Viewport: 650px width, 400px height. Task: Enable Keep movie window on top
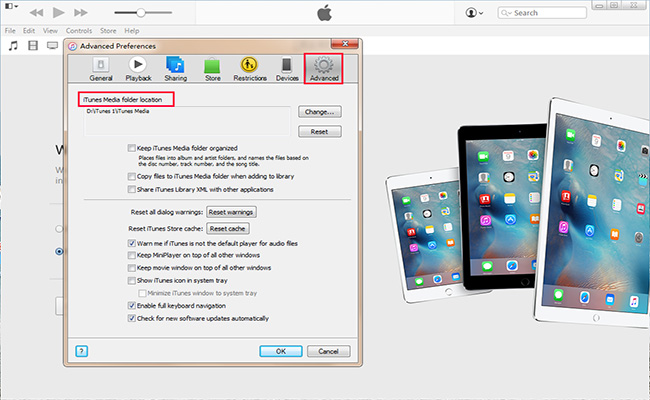point(131,268)
